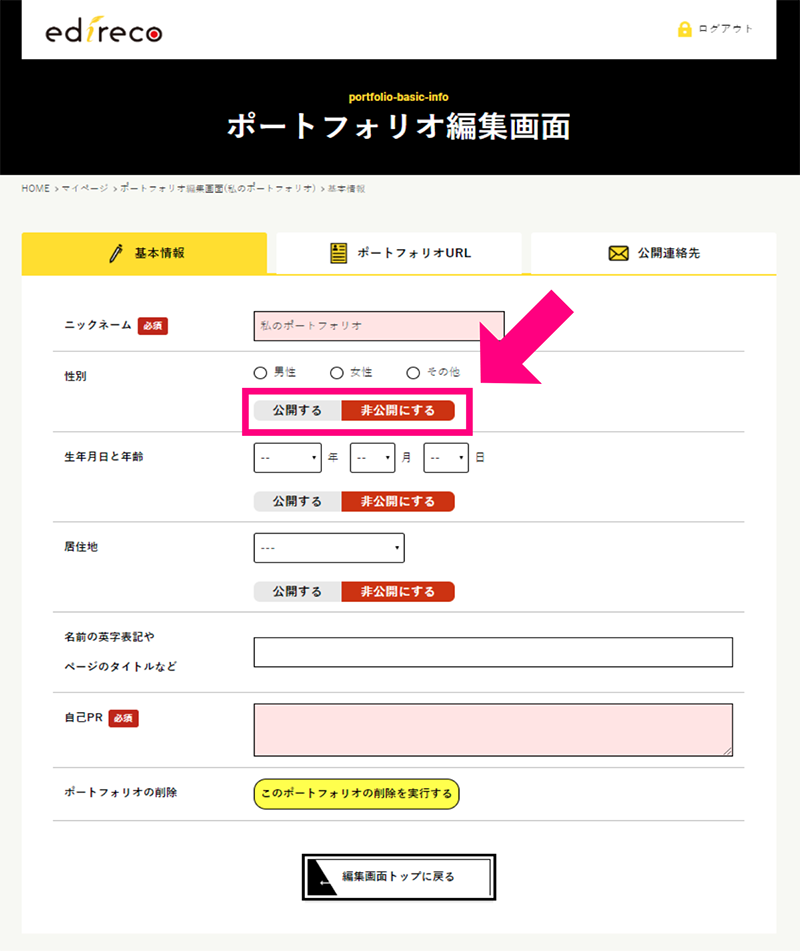Open the birth month dropdown
This screenshot has width=800, height=951.
click(x=372, y=457)
